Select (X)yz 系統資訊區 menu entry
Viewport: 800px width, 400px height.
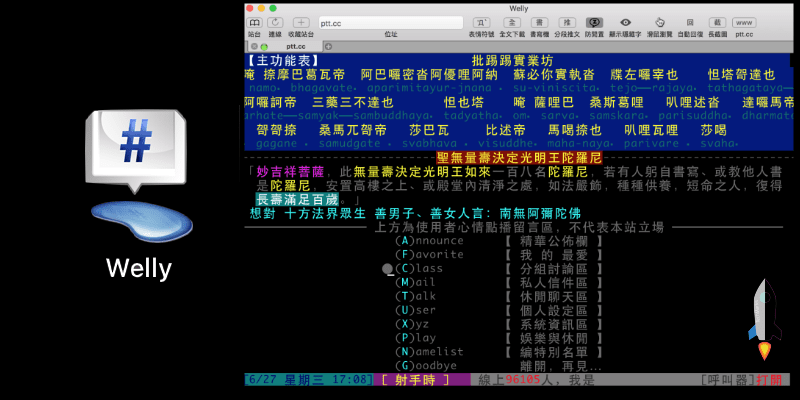pos(499,324)
